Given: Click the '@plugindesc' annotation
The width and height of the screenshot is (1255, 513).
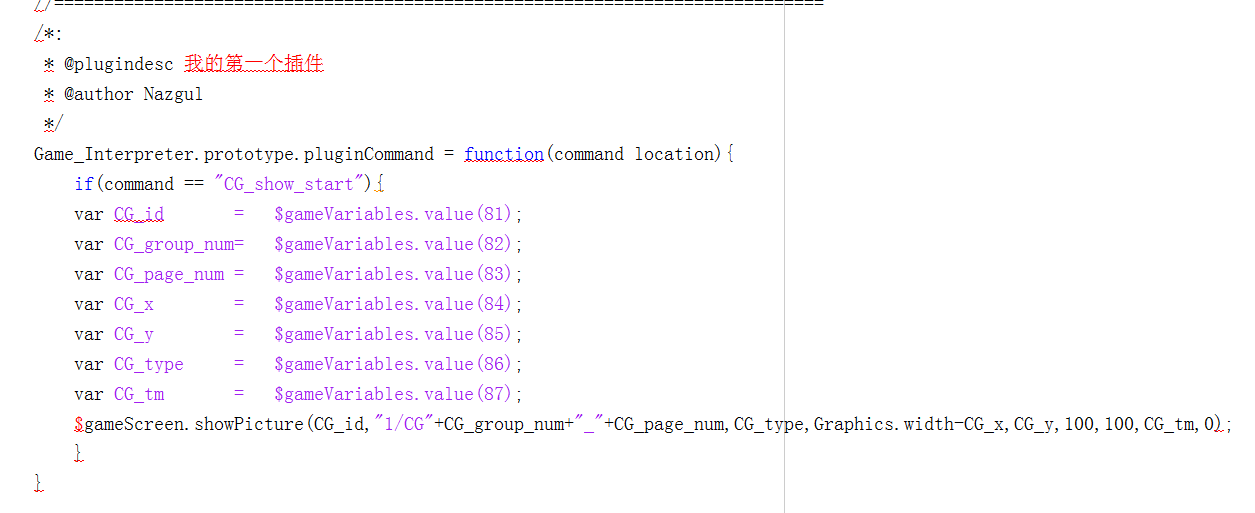Looking at the screenshot, I should coord(119,64).
